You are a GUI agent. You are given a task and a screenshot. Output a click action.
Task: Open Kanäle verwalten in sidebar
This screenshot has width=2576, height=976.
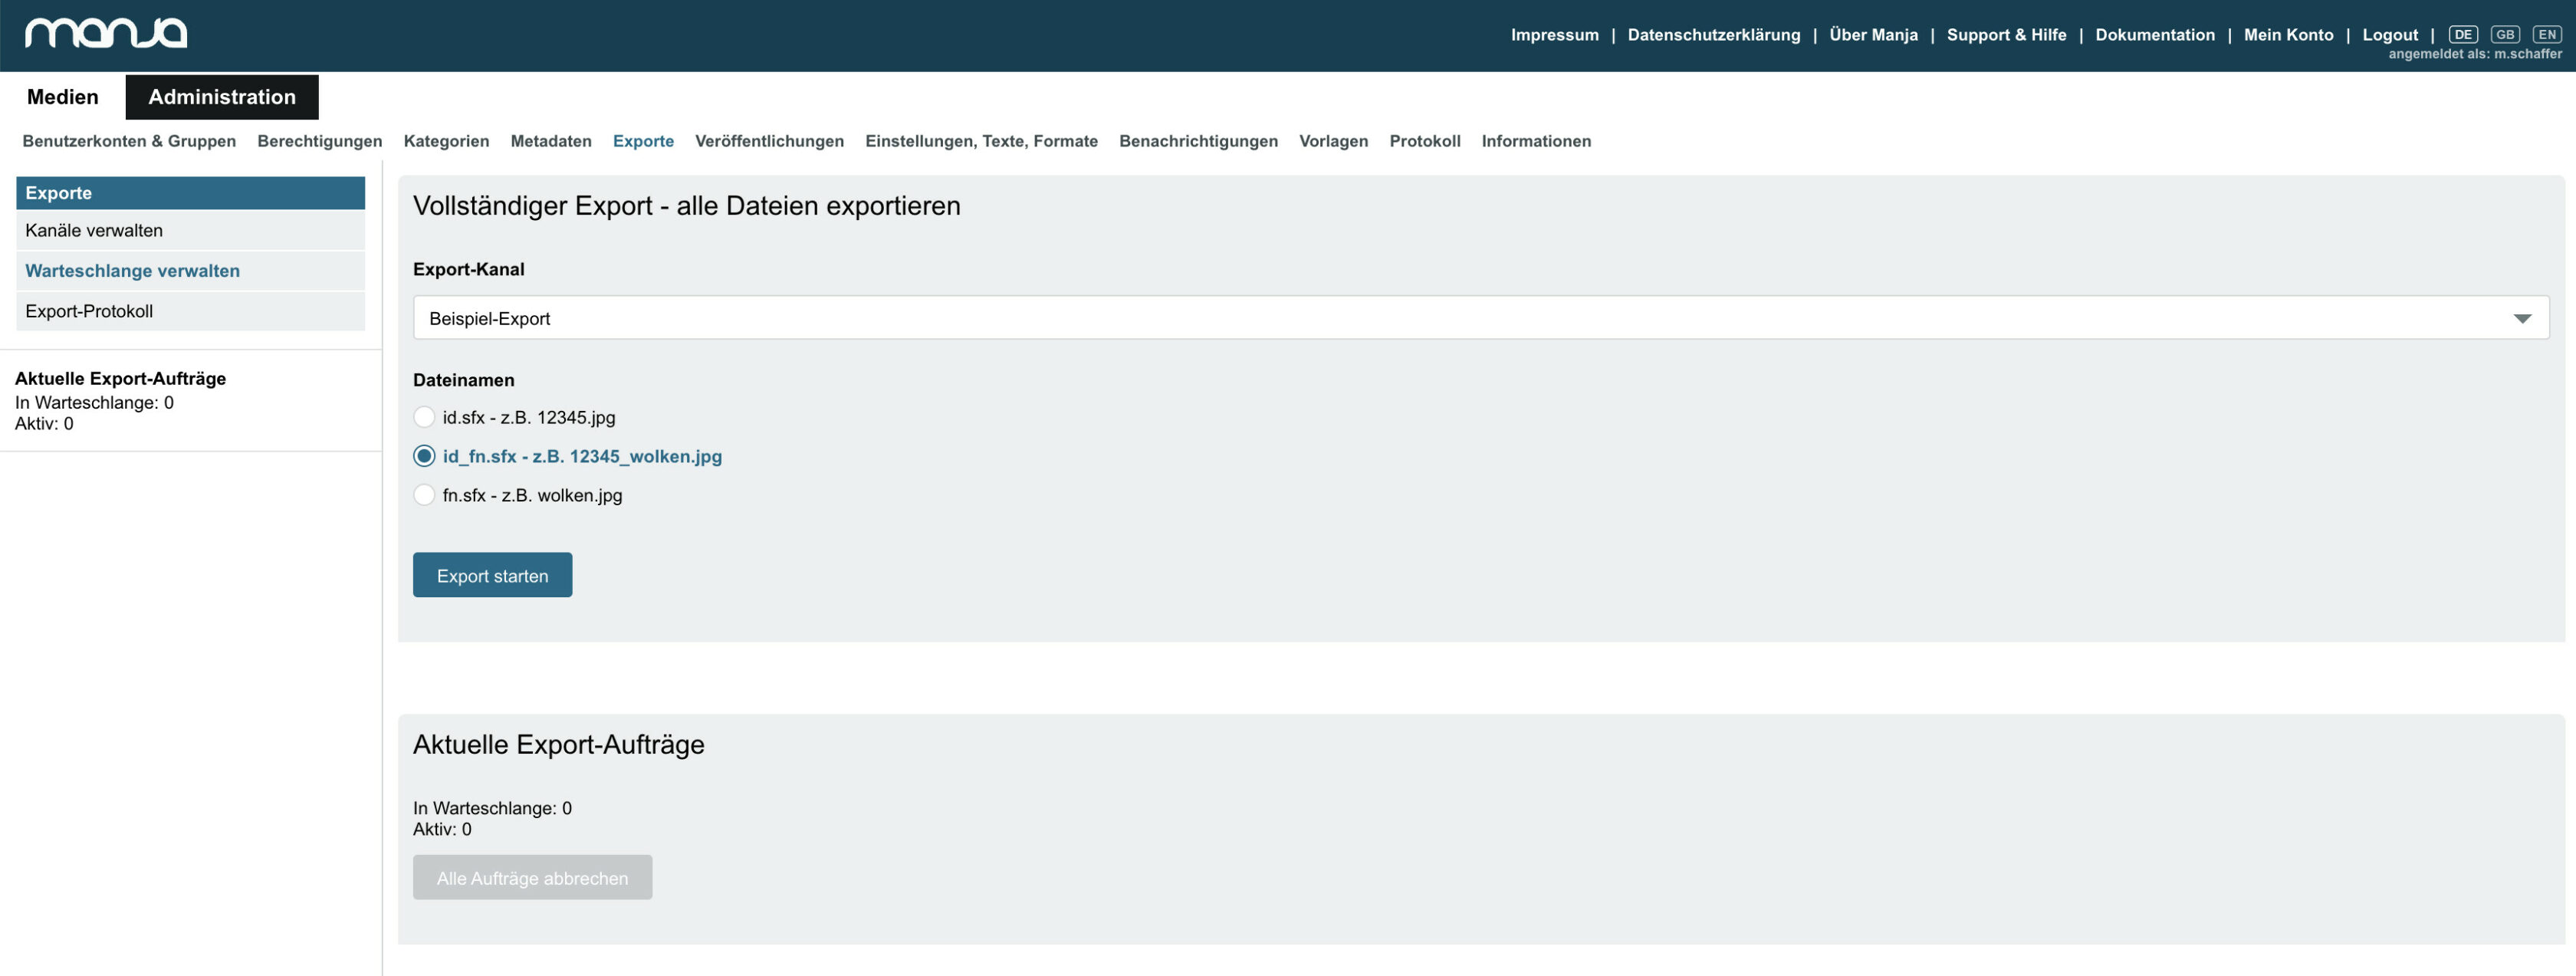(190, 230)
